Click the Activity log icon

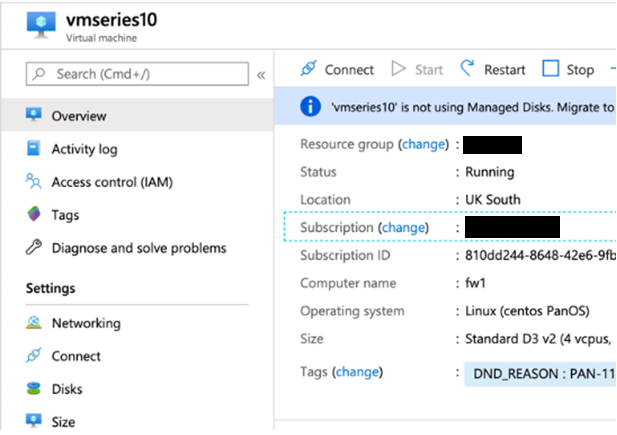click(34, 149)
